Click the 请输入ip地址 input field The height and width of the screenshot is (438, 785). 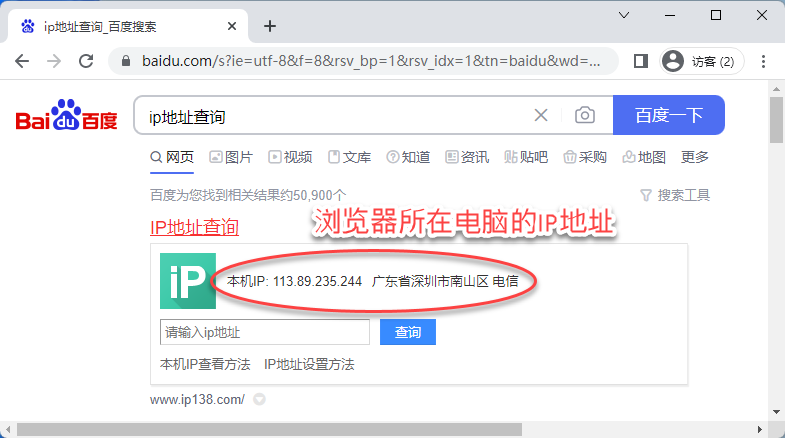coord(265,332)
